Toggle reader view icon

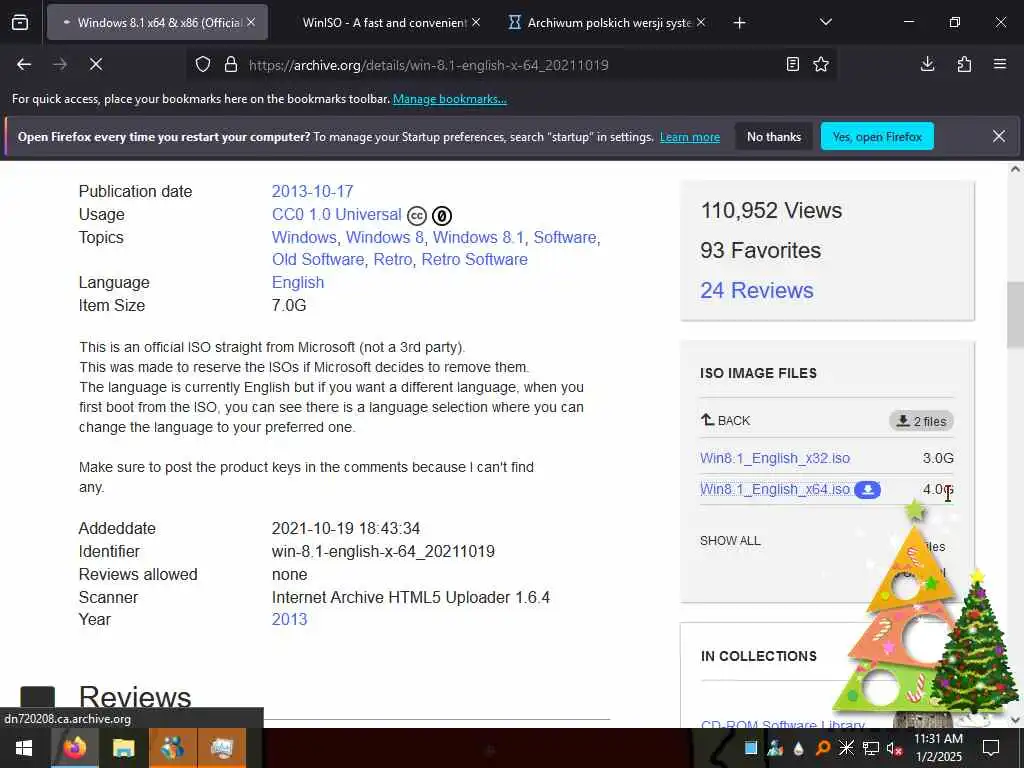pos(792,64)
